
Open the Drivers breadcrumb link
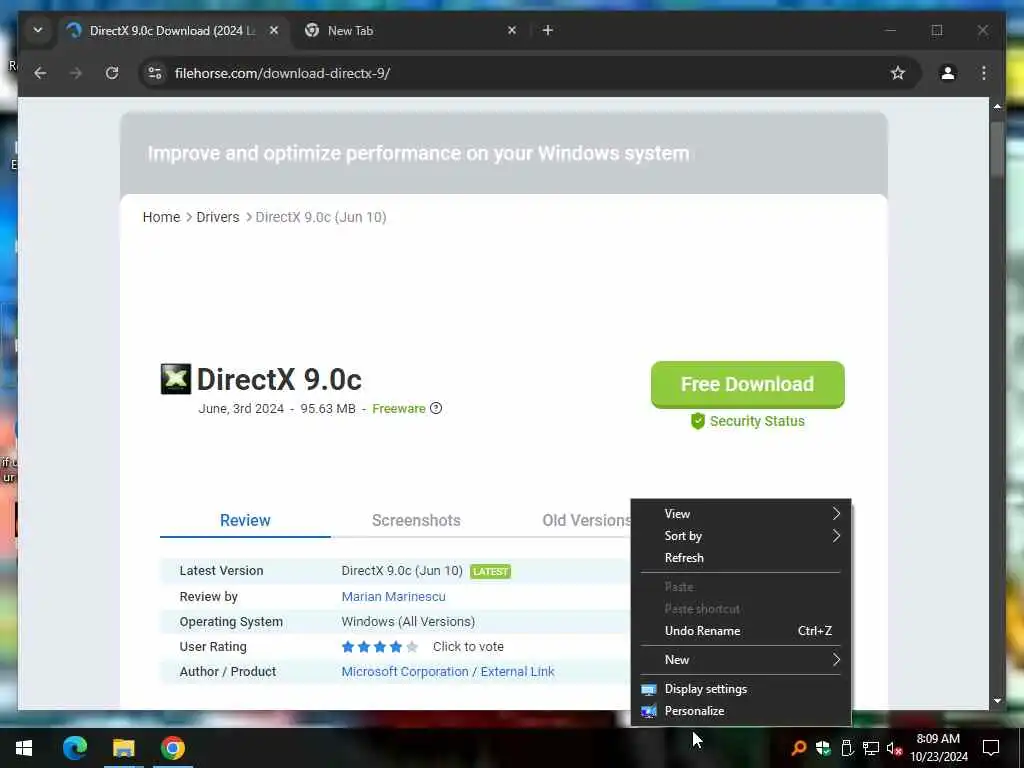217,217
